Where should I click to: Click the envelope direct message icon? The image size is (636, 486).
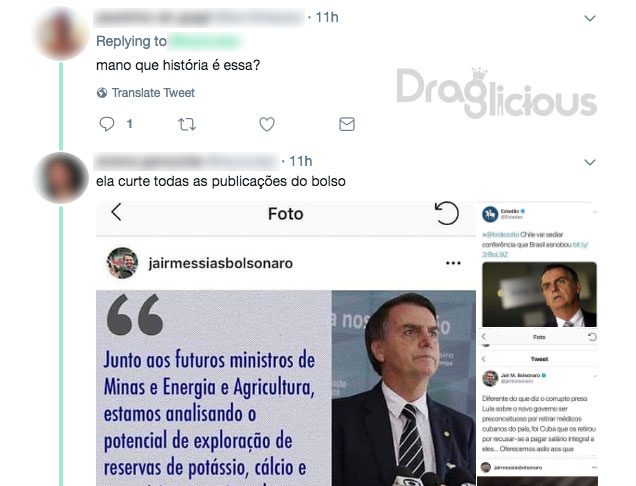tap(347, 124)
